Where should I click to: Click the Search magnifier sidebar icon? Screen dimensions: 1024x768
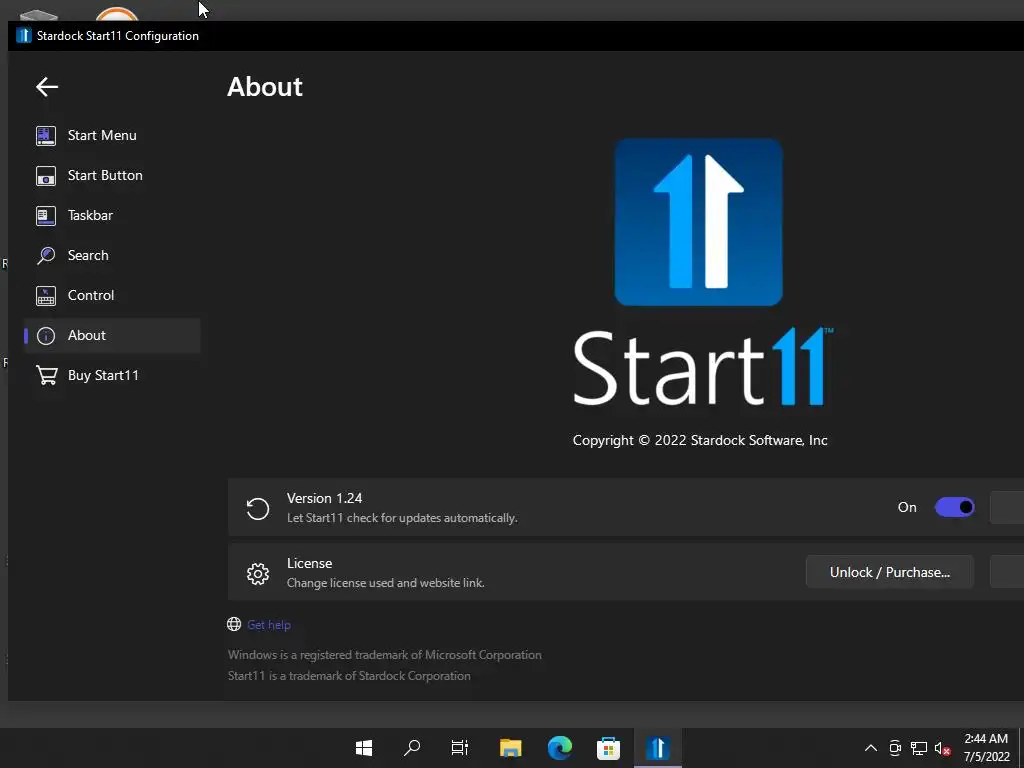point(46,255)
